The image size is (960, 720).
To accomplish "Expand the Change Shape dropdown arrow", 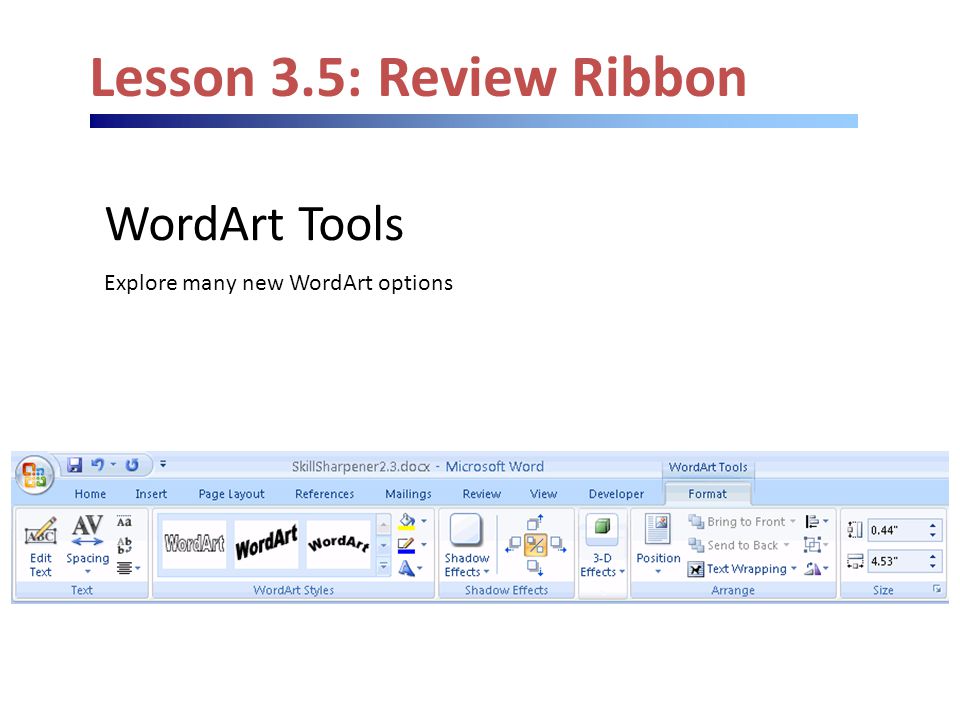I will click(x=420, y=569).
